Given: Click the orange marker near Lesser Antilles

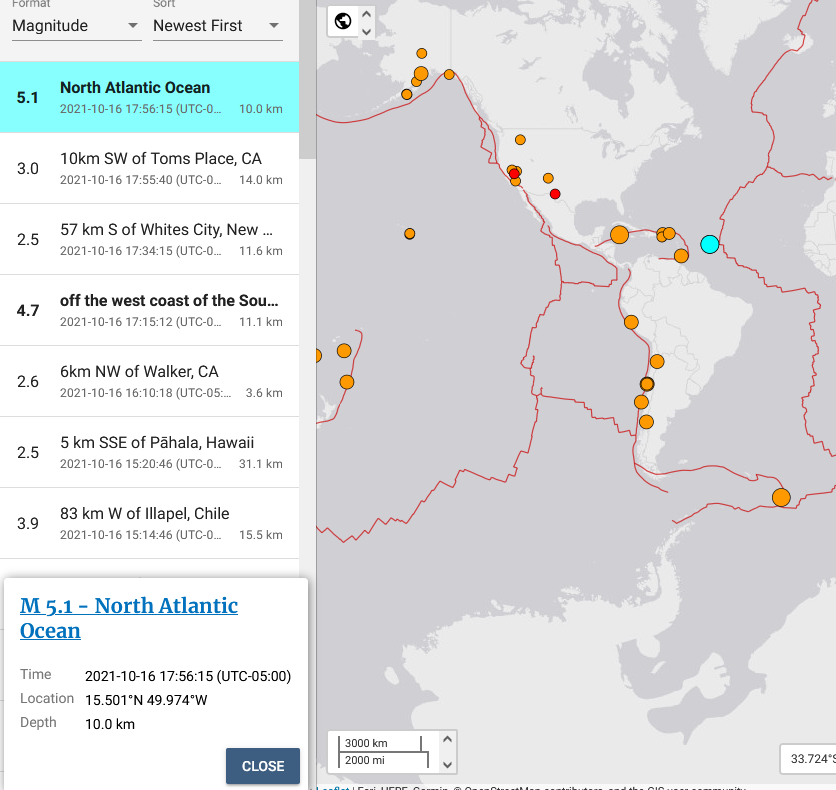Looking at the screenshot, I should (681, 256).
